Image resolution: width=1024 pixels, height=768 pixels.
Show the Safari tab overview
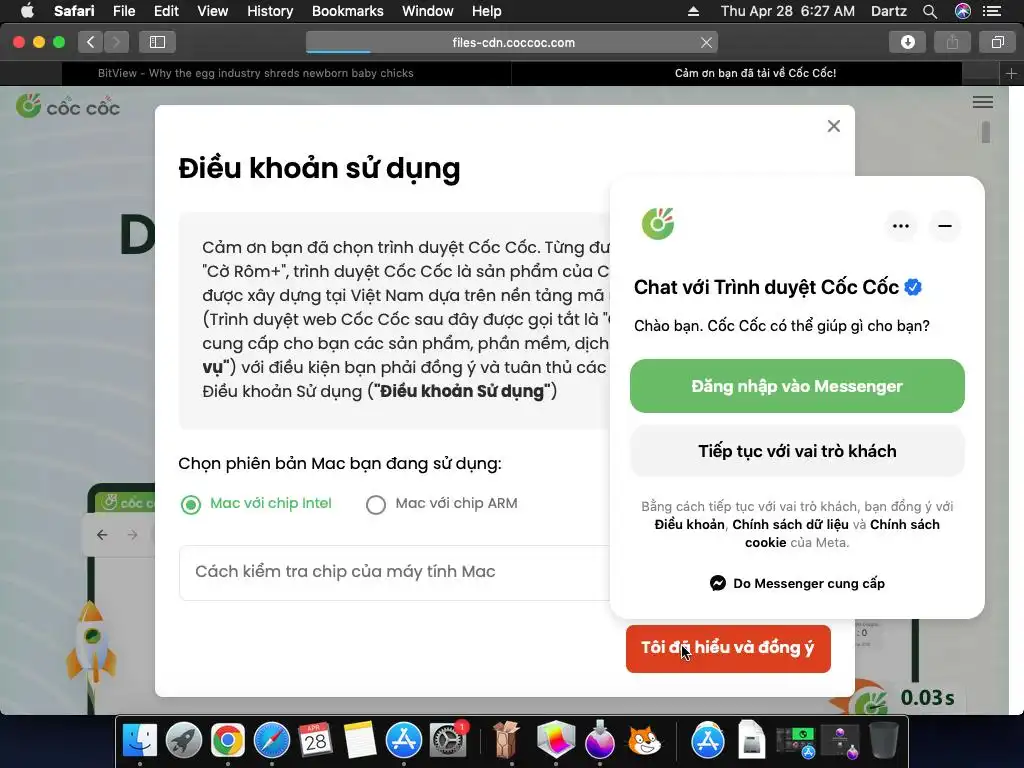997,42
